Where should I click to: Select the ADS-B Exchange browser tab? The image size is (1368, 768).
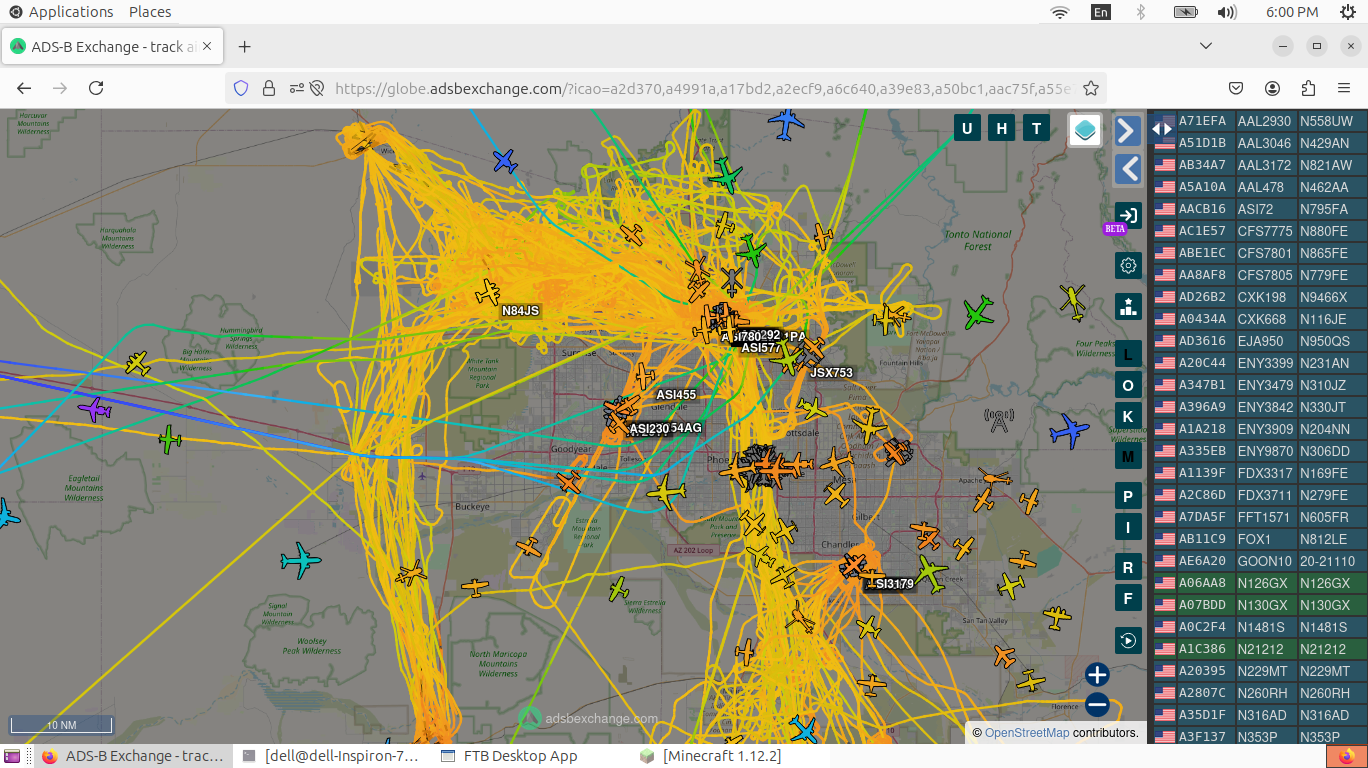[x=113, y=47]
